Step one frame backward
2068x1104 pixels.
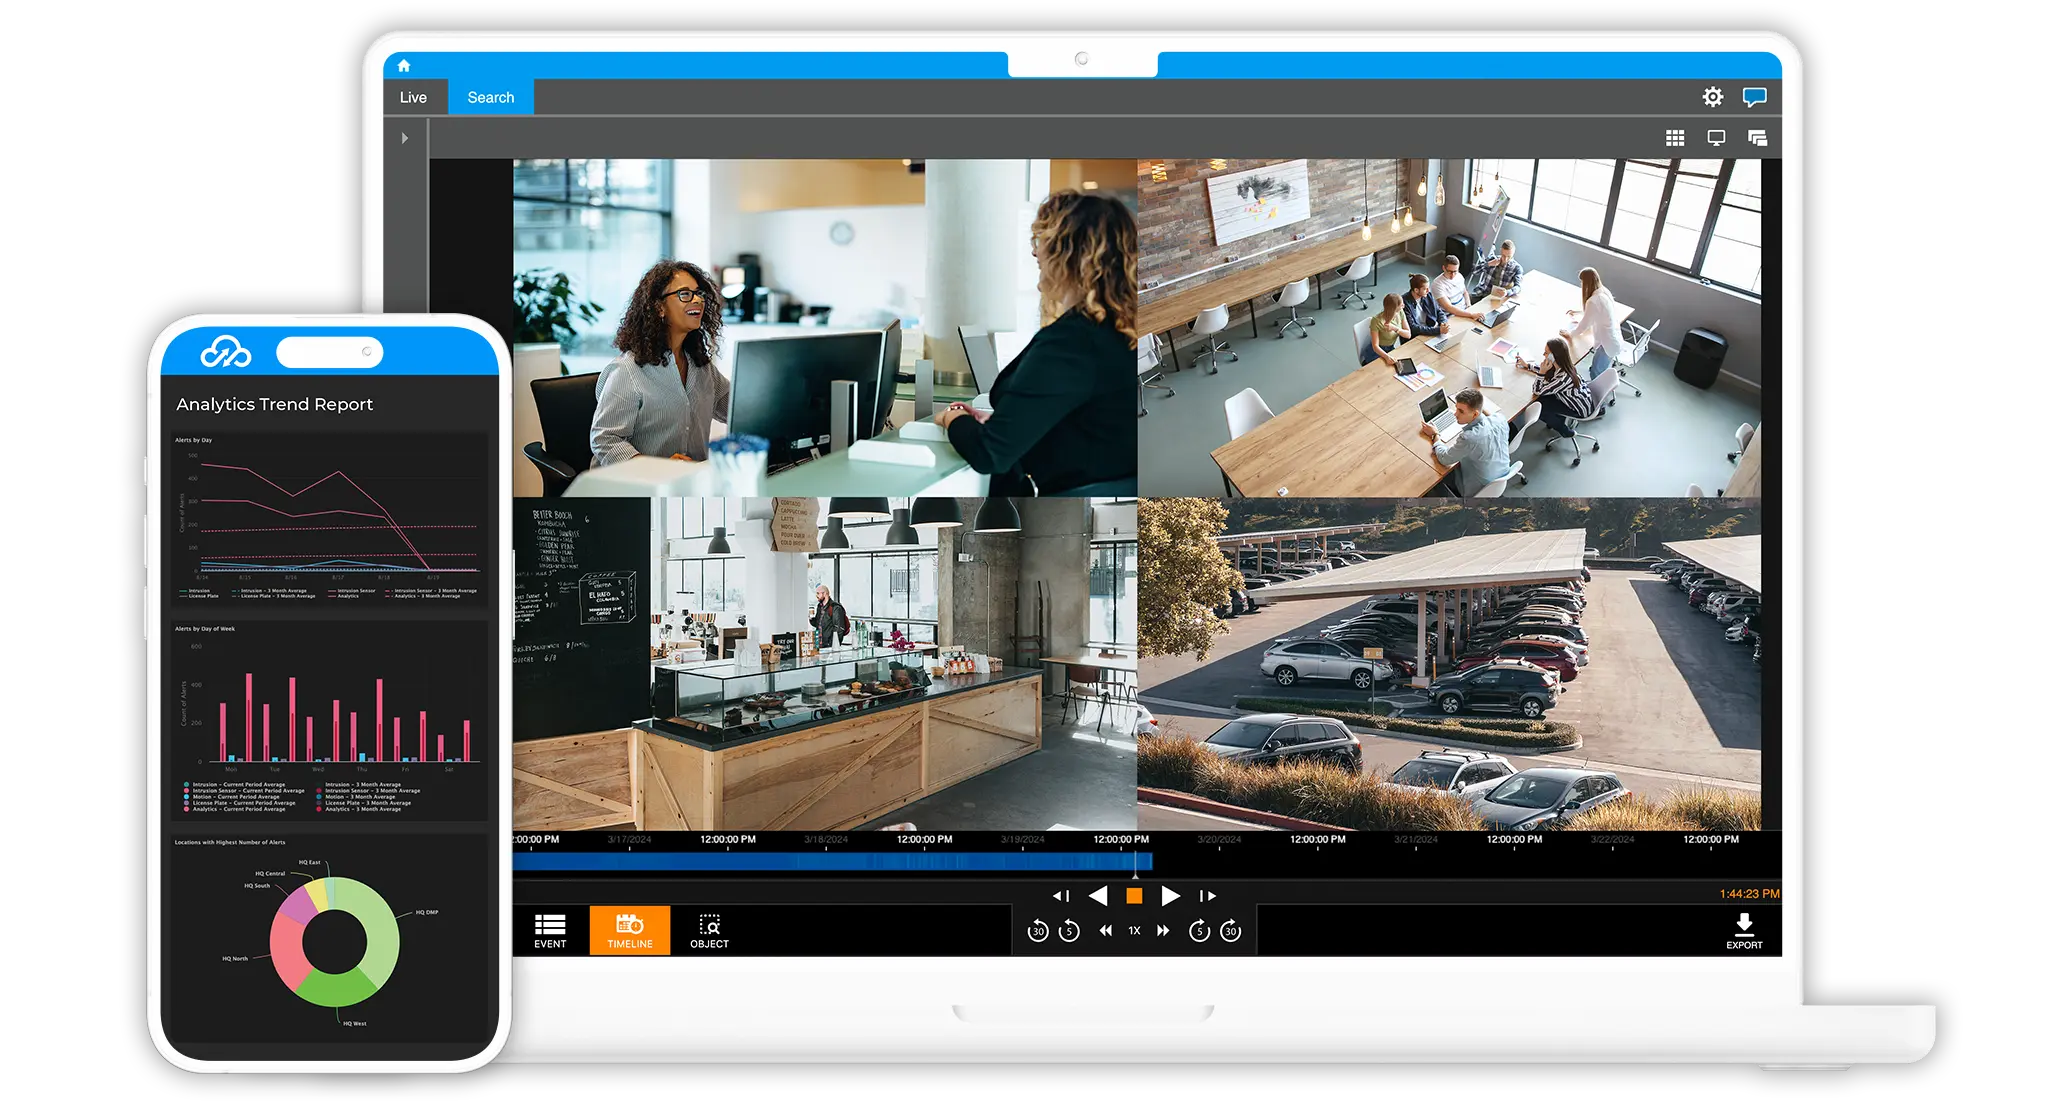[x=1061, y=896]
